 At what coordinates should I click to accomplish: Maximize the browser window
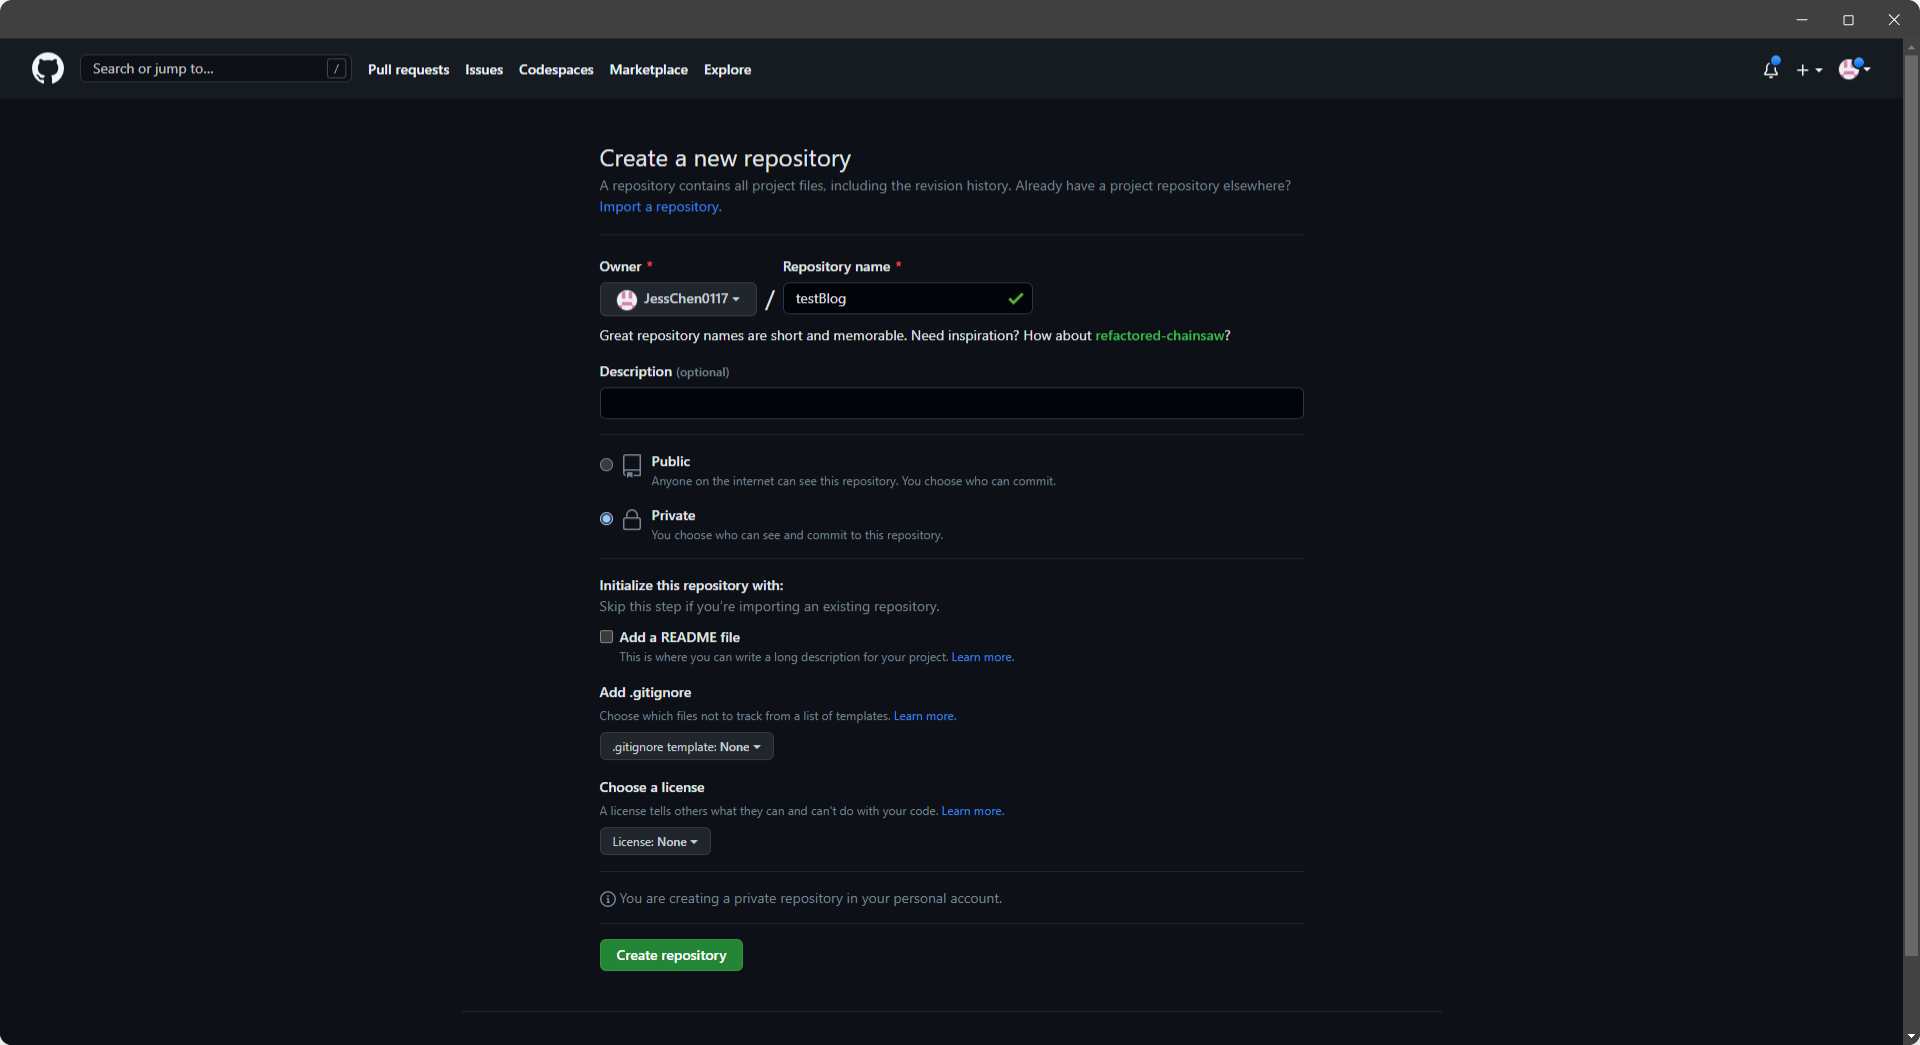(1848, 19)
